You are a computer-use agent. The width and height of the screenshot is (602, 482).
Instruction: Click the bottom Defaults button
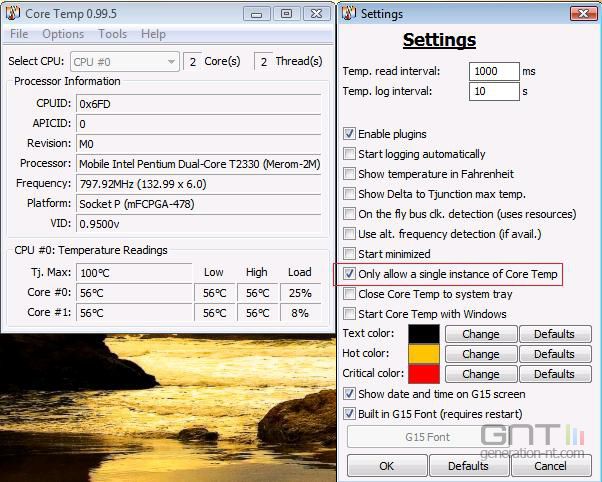[x=469, y=465]
